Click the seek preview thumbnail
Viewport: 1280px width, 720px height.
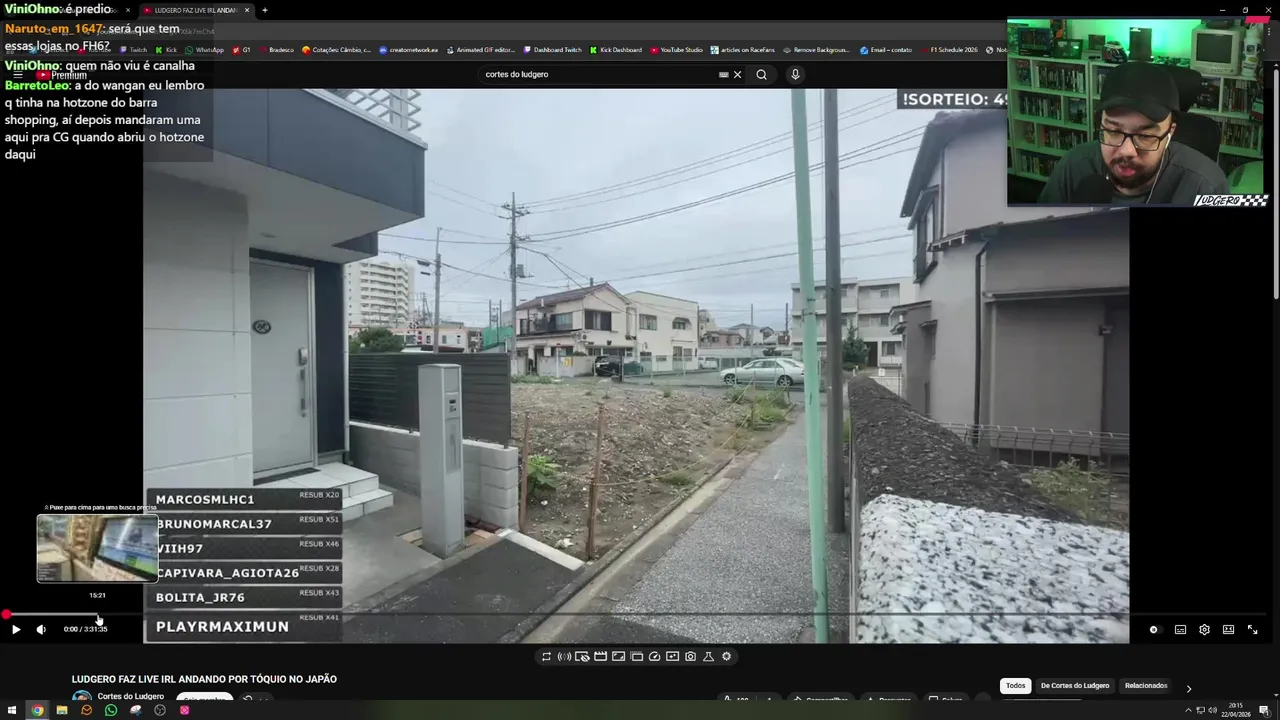[x=97, y=548]
